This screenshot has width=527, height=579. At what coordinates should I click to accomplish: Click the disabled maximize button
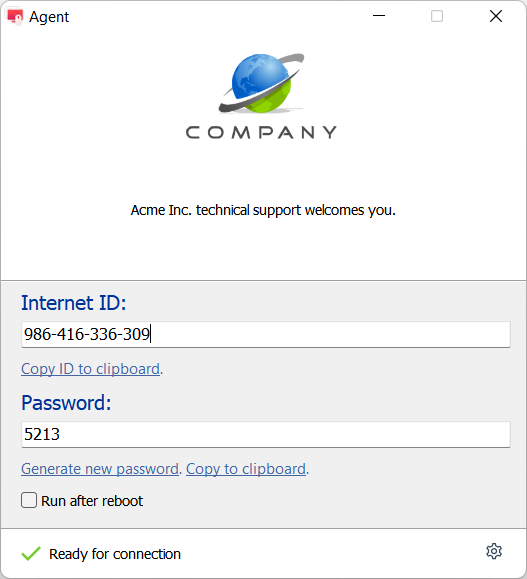tap(437, 16)
